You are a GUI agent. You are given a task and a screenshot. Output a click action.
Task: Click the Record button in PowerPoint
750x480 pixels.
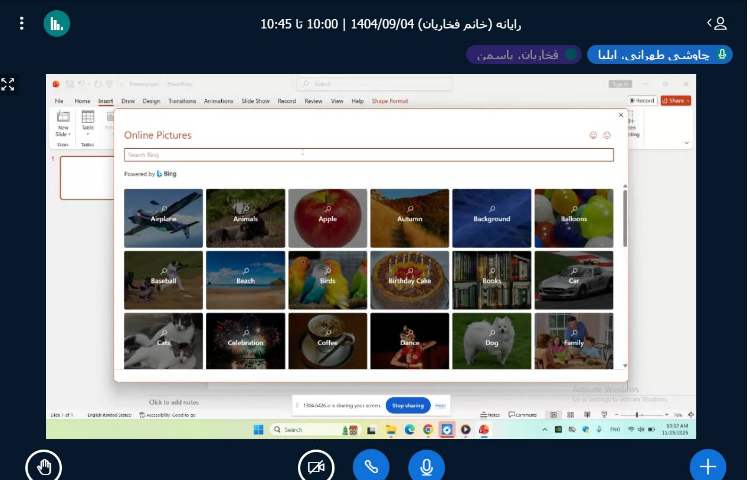point(642,100)
